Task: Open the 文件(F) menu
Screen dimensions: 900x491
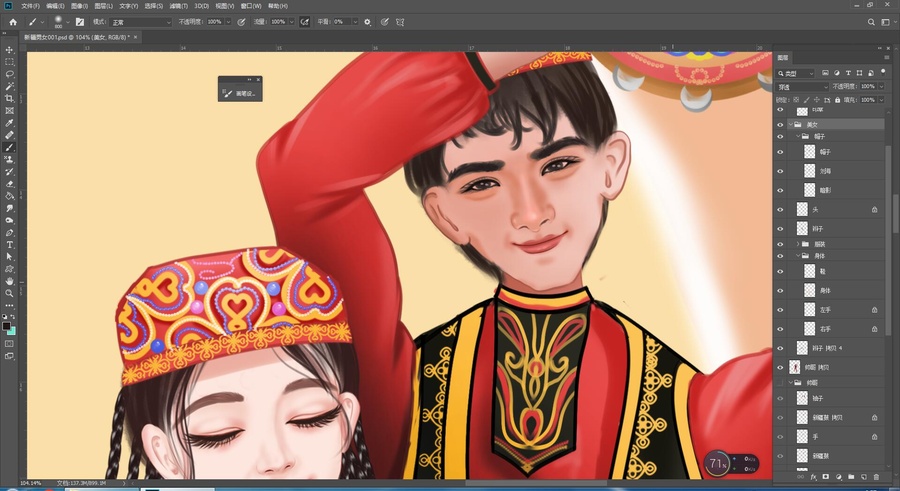Action: (x=30, y=6)
